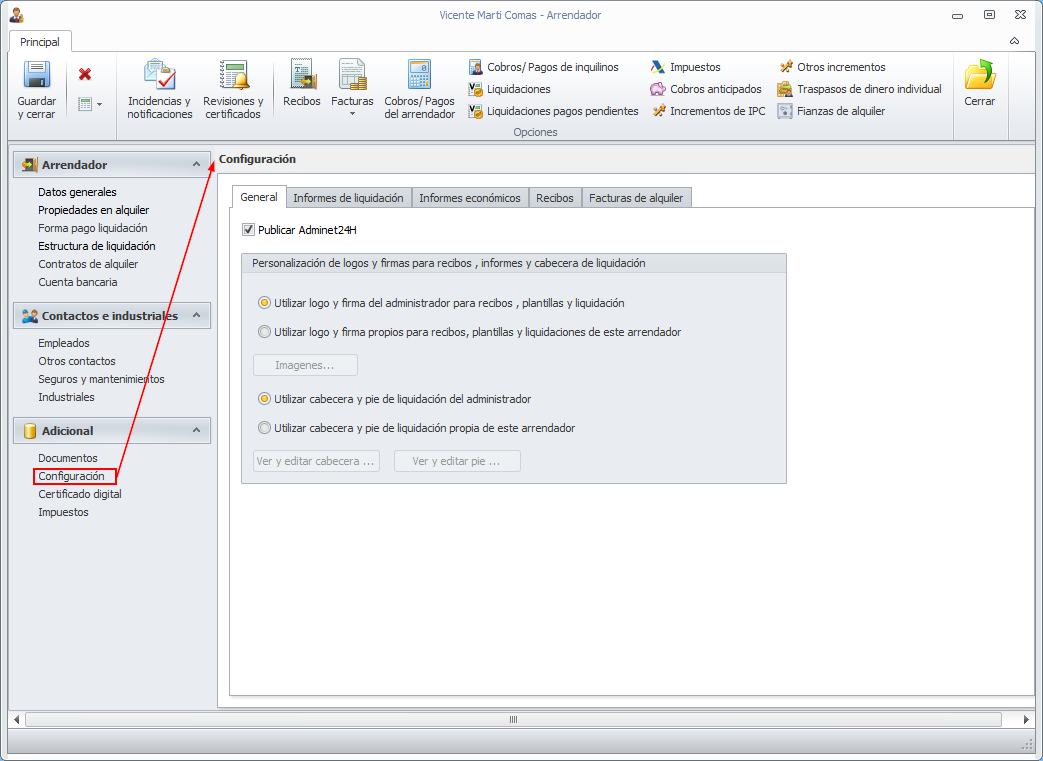
Task: Toggle Publicar Adminet24H checkbox
Action: coord(248,229)
